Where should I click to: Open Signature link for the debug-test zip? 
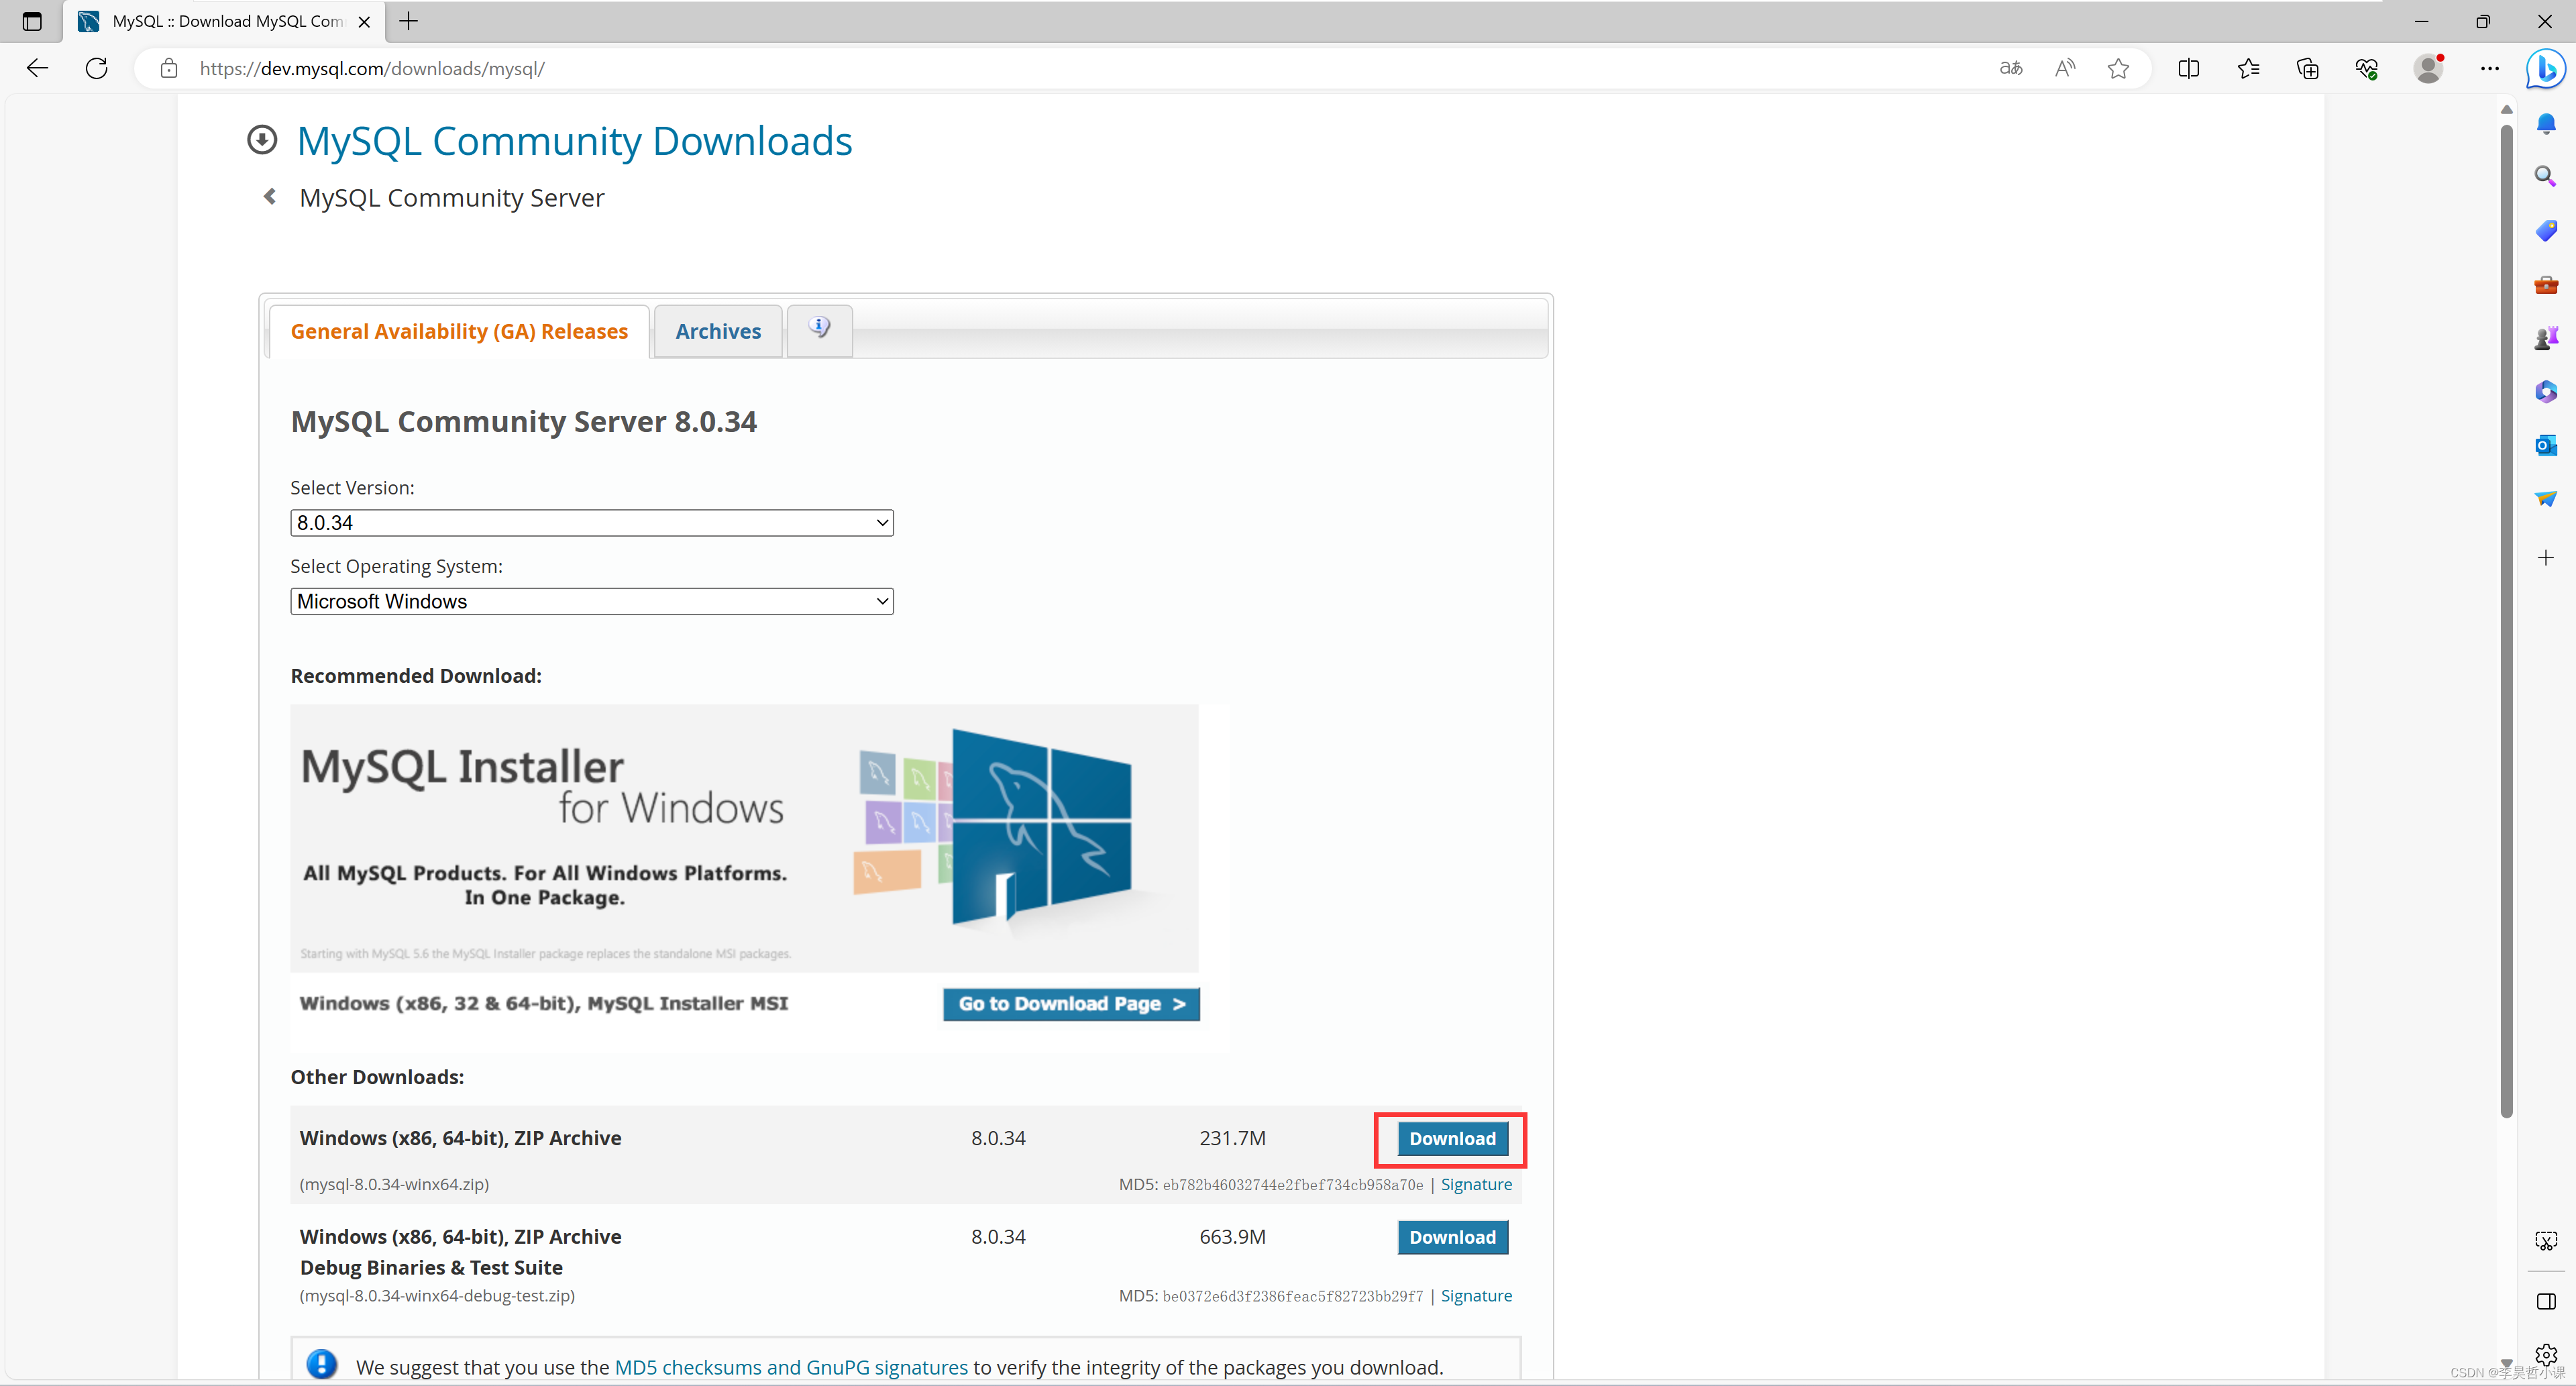pos(1476,1295)
